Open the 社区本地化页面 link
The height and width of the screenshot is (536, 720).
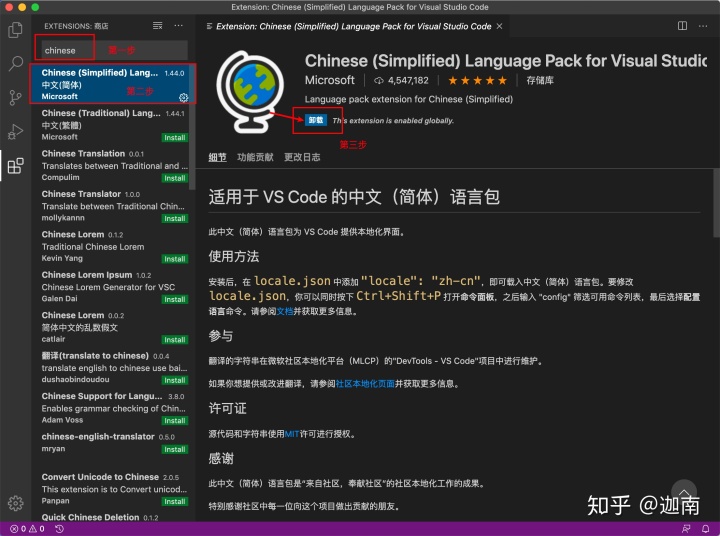click(365, 384)
